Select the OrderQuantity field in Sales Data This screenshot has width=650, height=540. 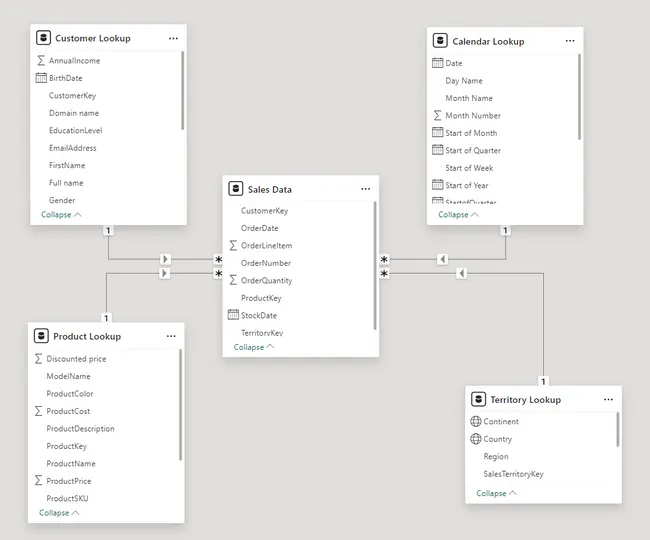266,281
